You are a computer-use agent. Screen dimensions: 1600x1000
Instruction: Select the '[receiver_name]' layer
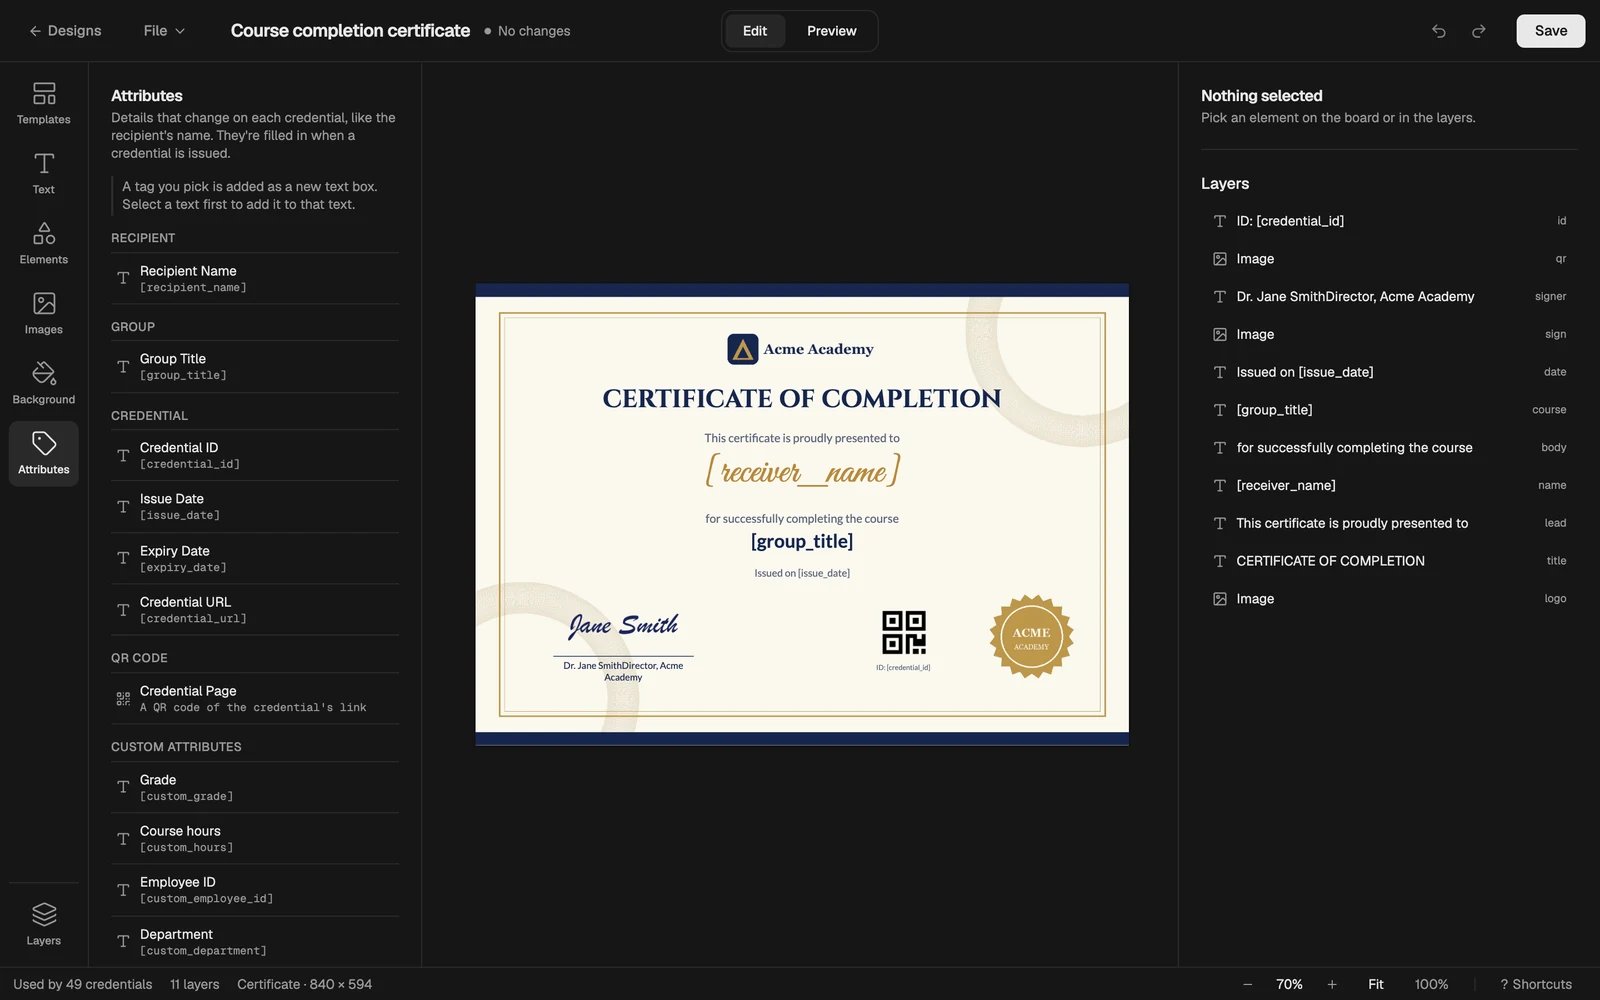click(1389, 485)
